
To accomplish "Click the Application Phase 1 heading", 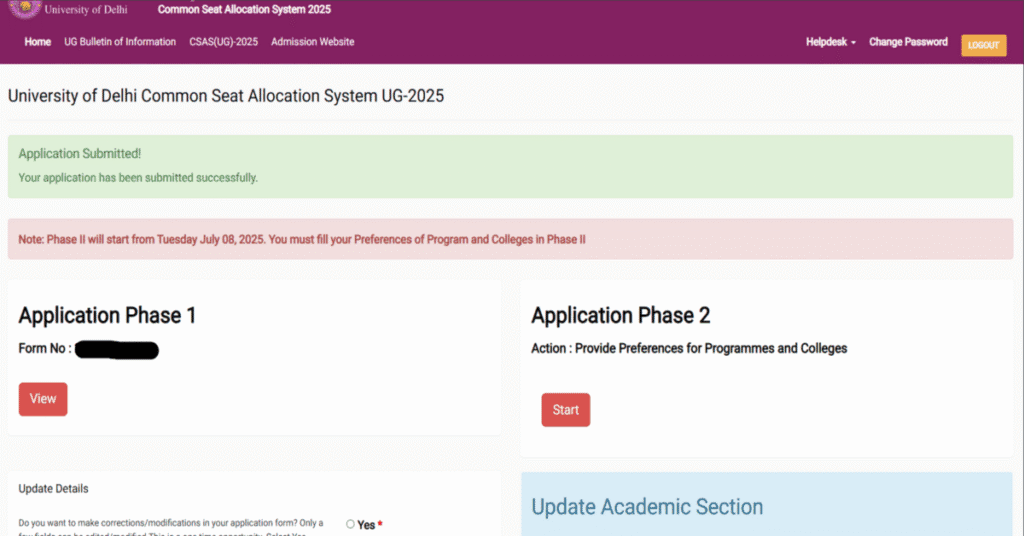I will click(107, 316).
